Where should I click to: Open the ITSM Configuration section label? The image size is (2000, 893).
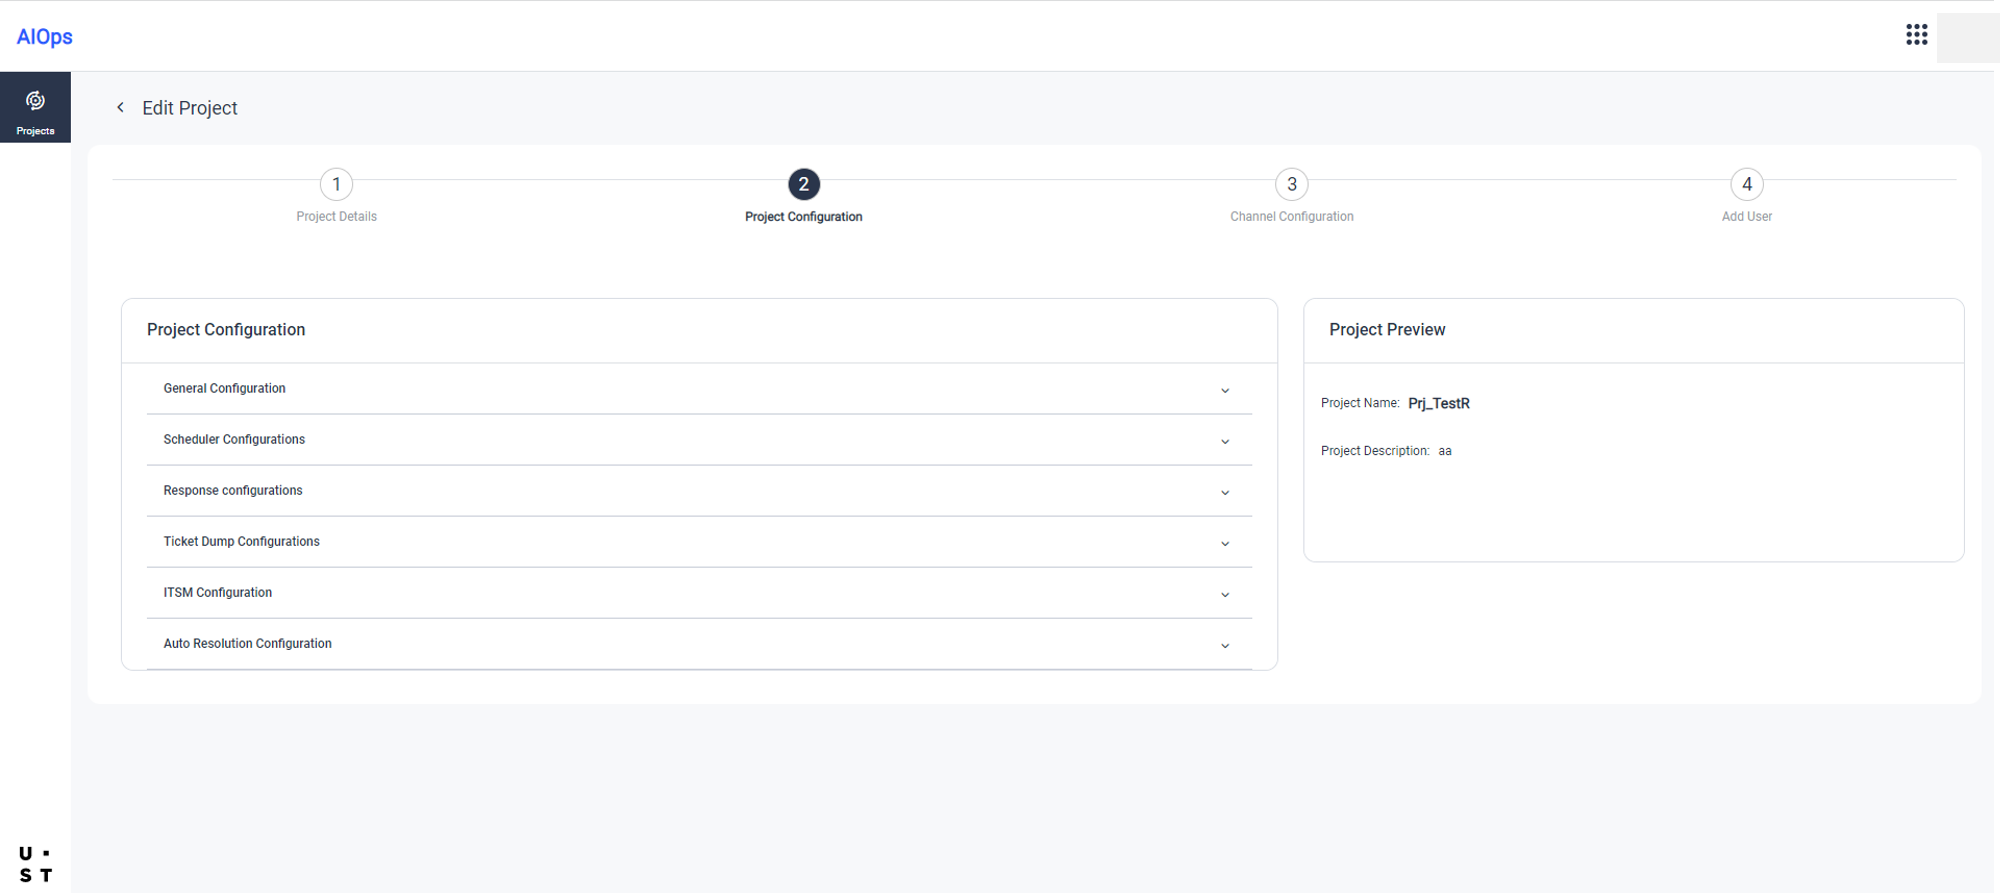click(x=217, y=593)
